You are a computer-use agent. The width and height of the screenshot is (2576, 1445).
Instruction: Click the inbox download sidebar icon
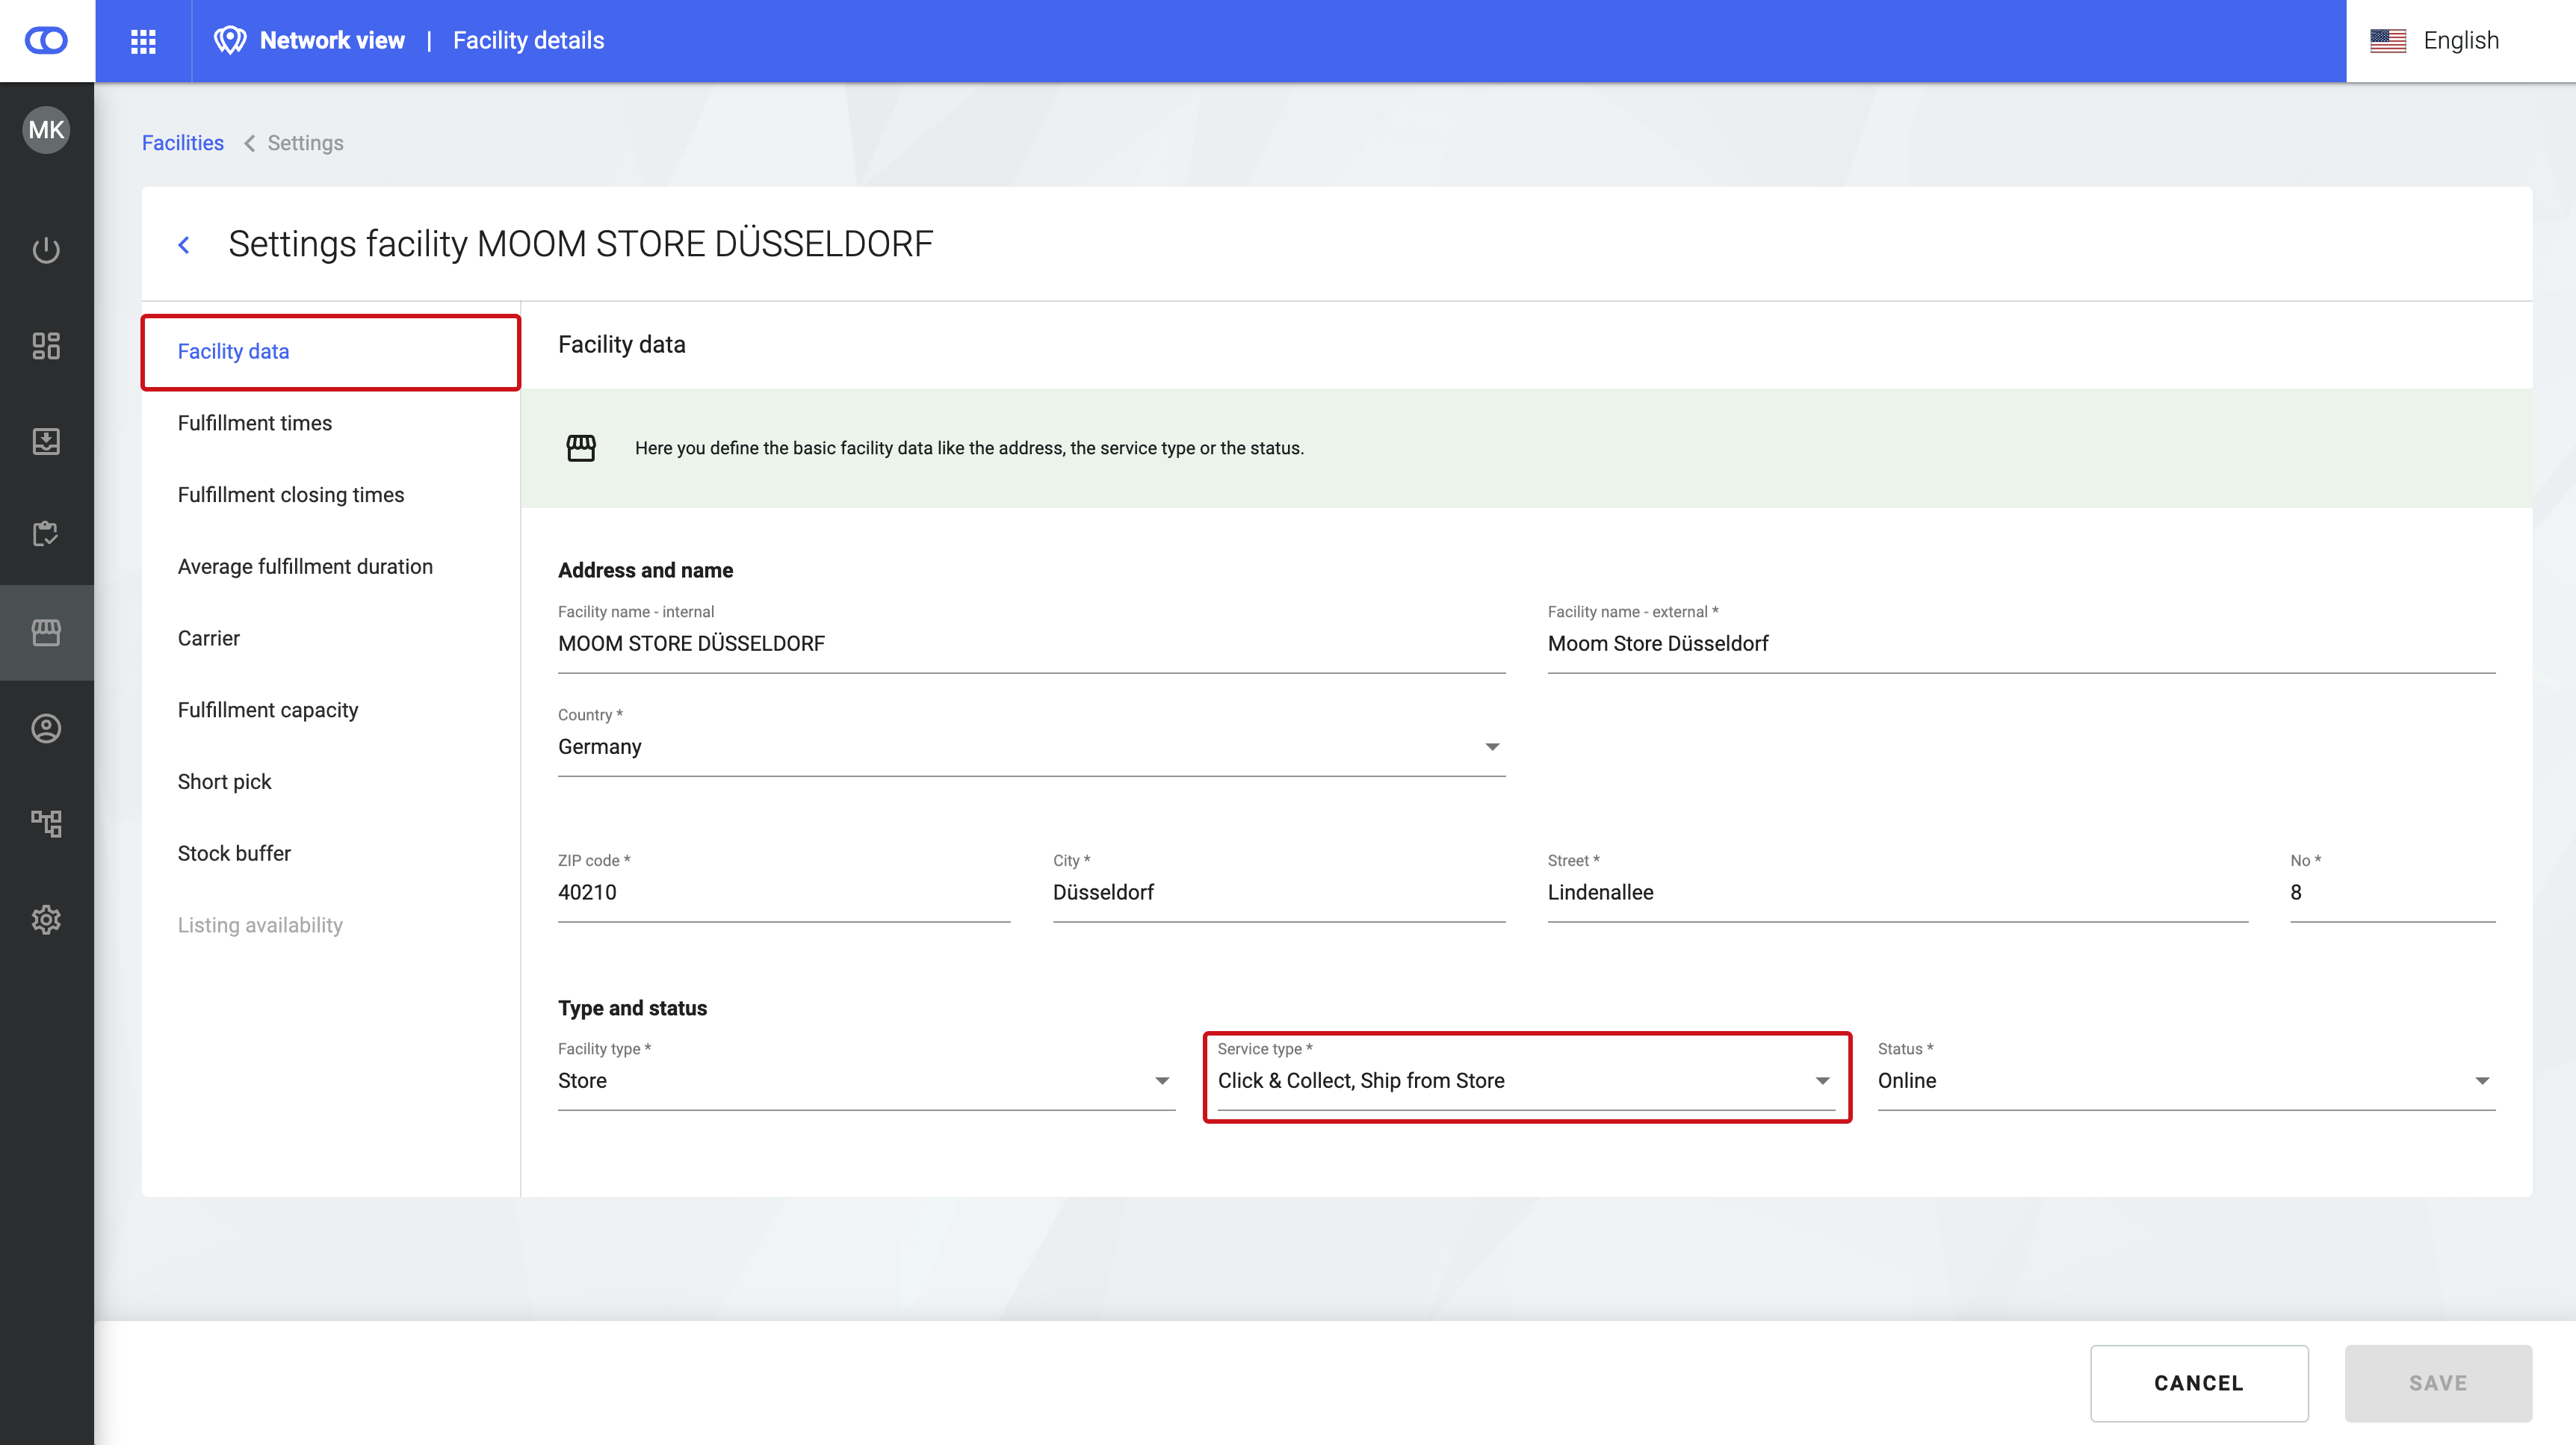tap(46, 441)
